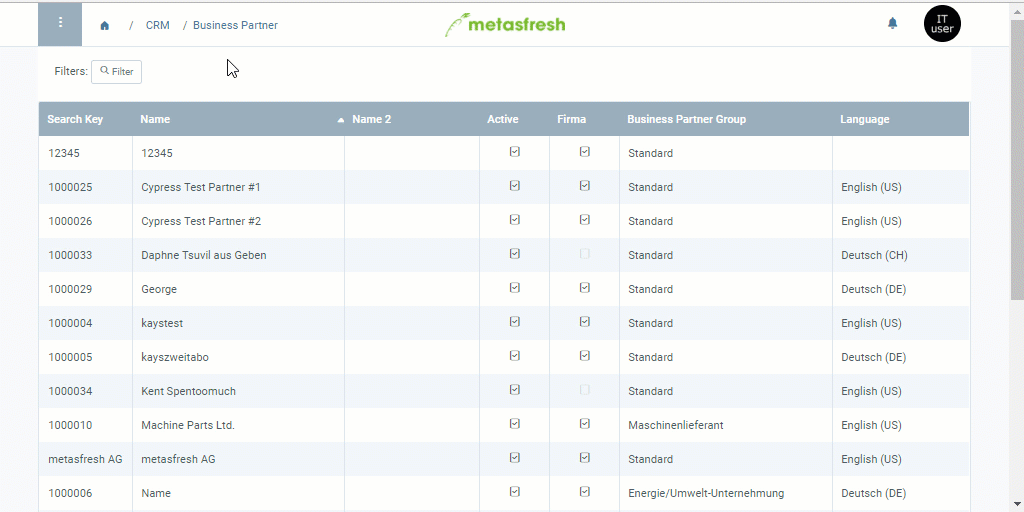1024x512 pixels.
Task: Open CRM breadcrumb menu
Action: tap(157, 25)
